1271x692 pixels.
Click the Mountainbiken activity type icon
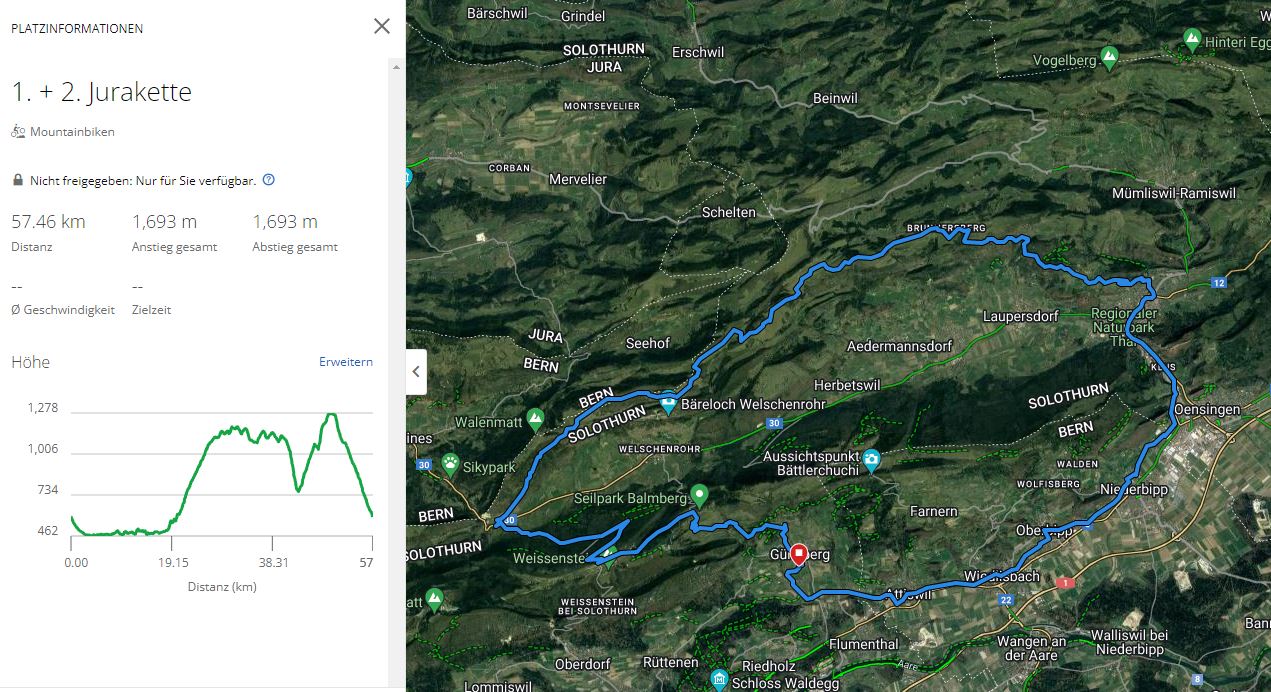(x=18, y=132)
